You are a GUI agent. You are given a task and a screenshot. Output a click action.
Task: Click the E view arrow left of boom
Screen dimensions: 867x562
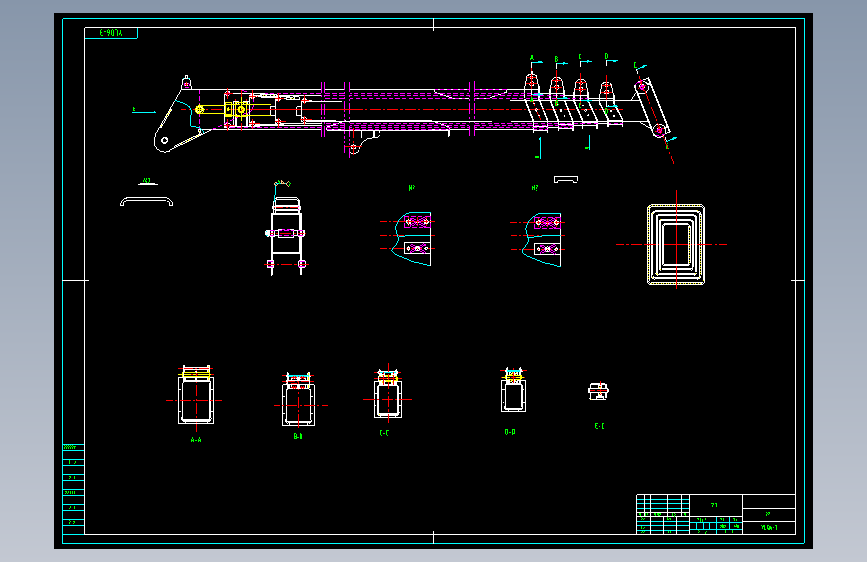coord(144,111)
